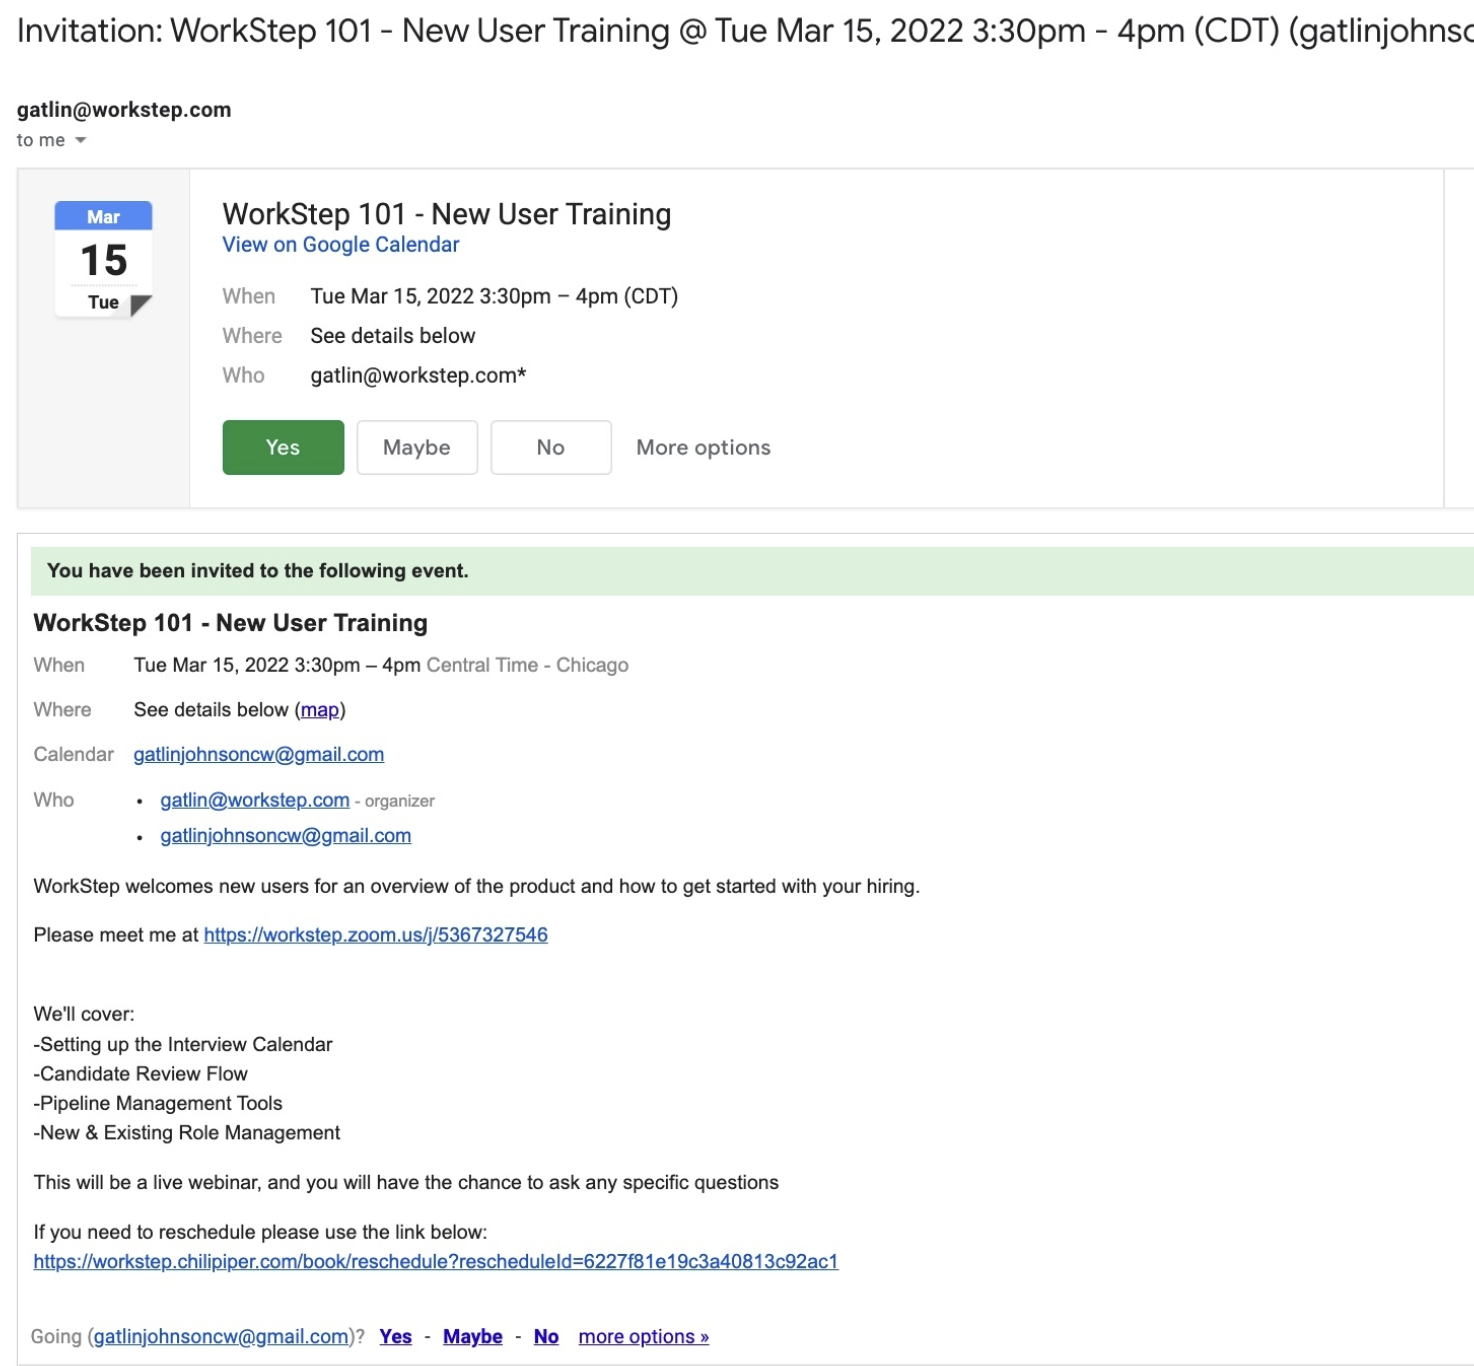The width and height of the screenshot is (1474, 1366).
Task: Respond Maybe to the invitation
Action: point(417,447)
